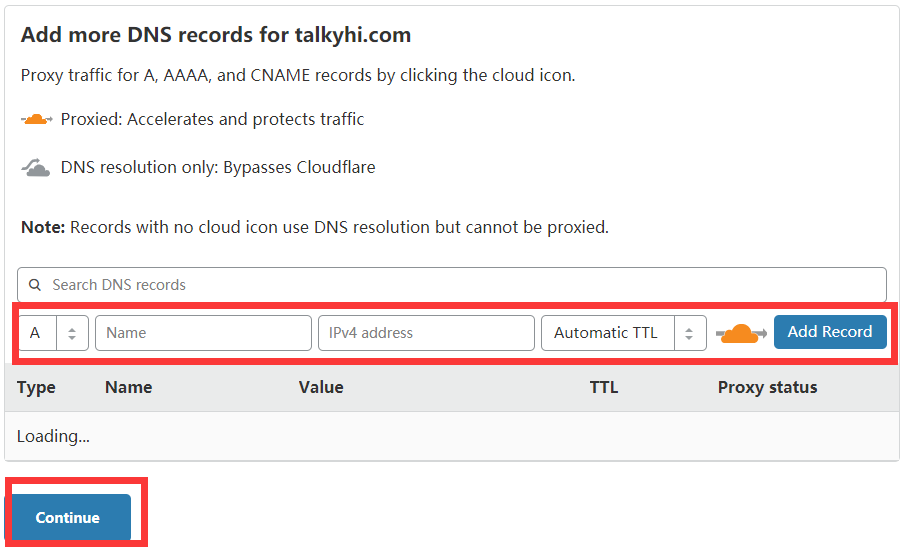Click the Type column header
This screenshot has height=553, width=924.
click(37, 388)
